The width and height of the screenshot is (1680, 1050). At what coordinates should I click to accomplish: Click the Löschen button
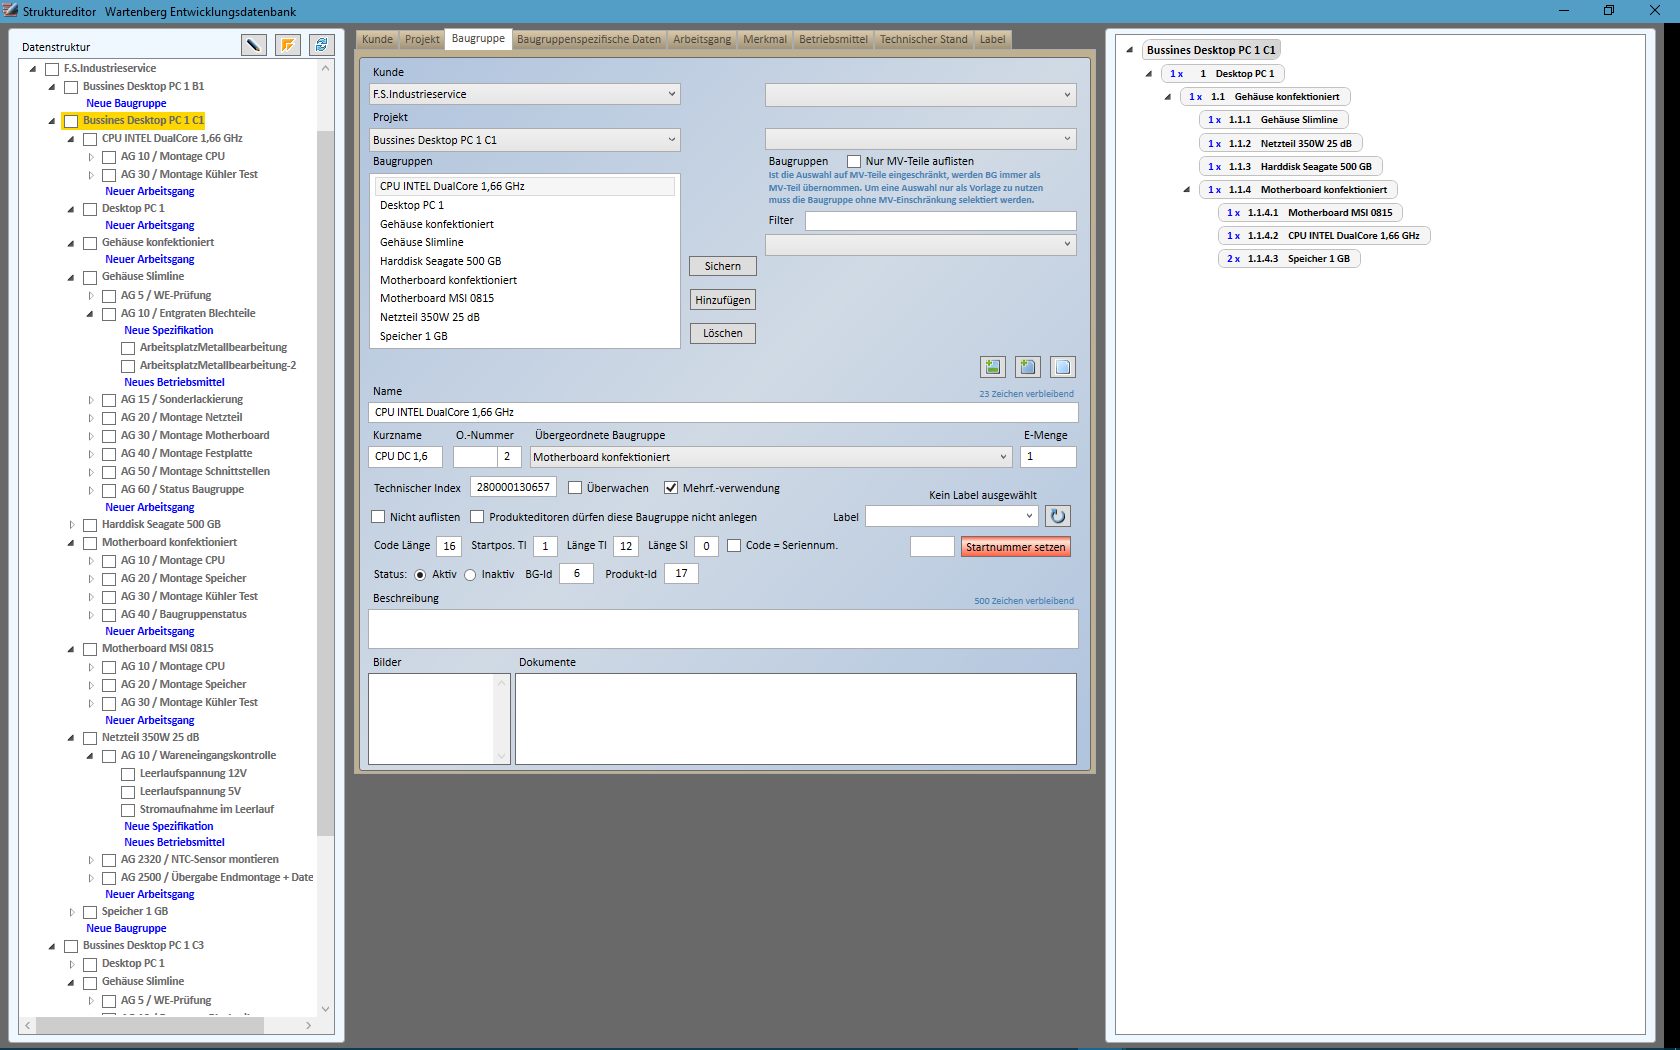(x=722, y=333)
